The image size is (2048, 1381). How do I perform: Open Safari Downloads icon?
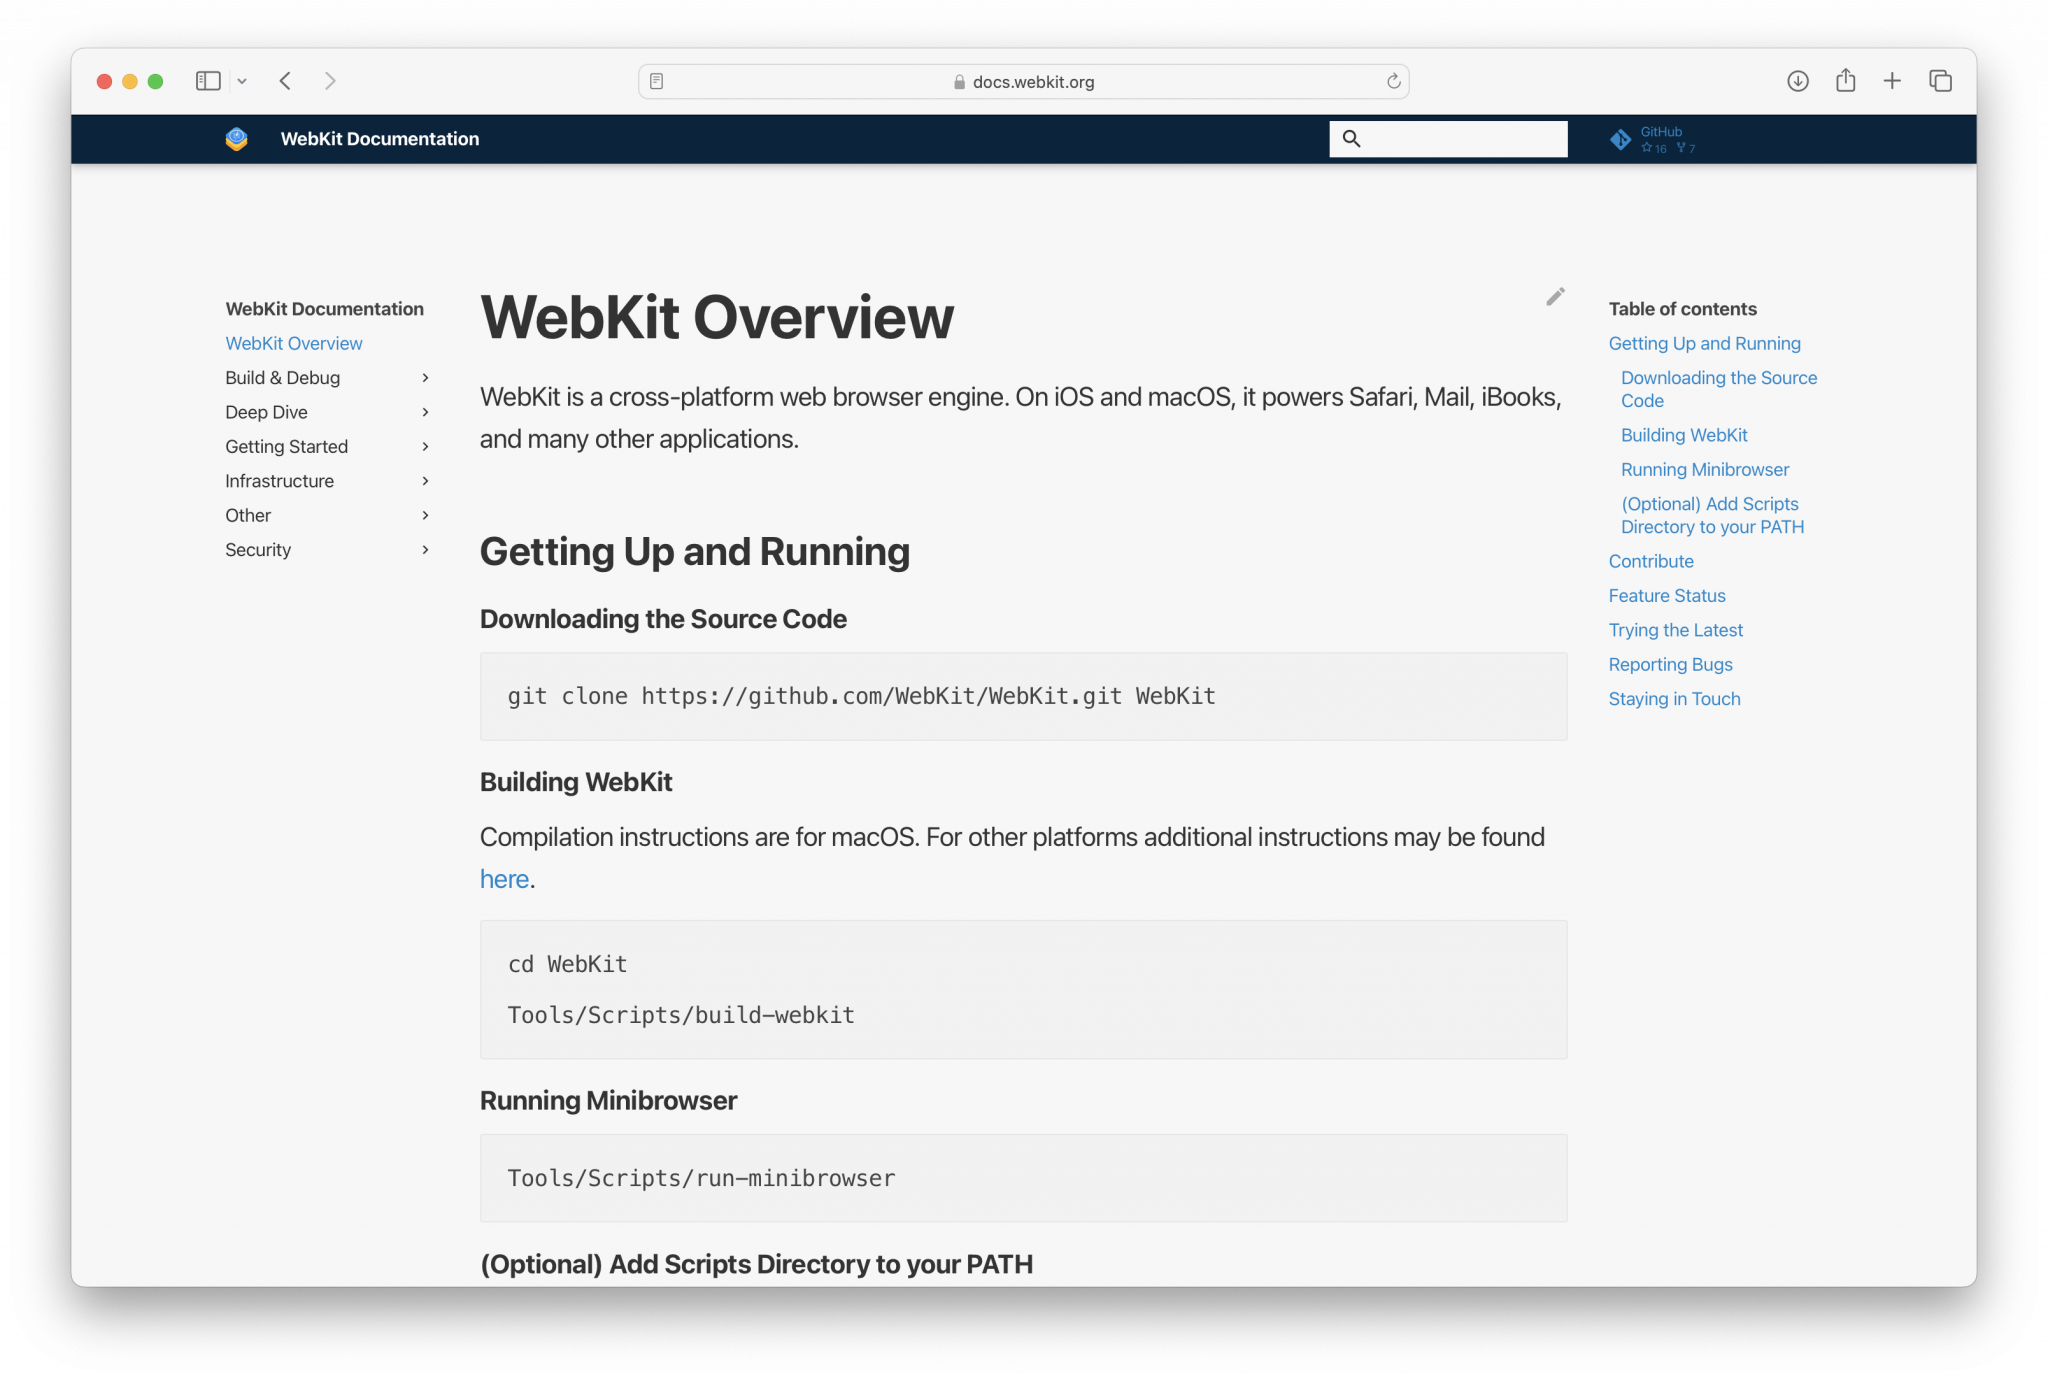click(1797, 81)
